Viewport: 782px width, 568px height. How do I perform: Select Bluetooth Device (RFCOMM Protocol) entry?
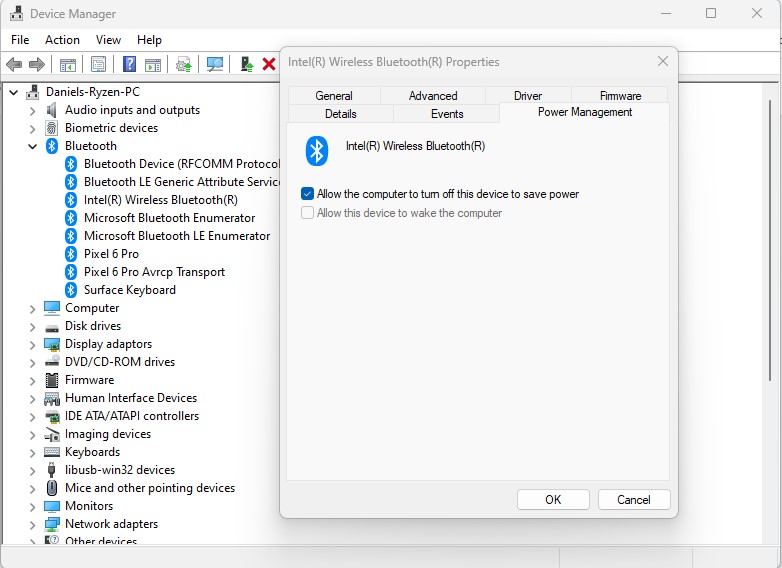182,164
